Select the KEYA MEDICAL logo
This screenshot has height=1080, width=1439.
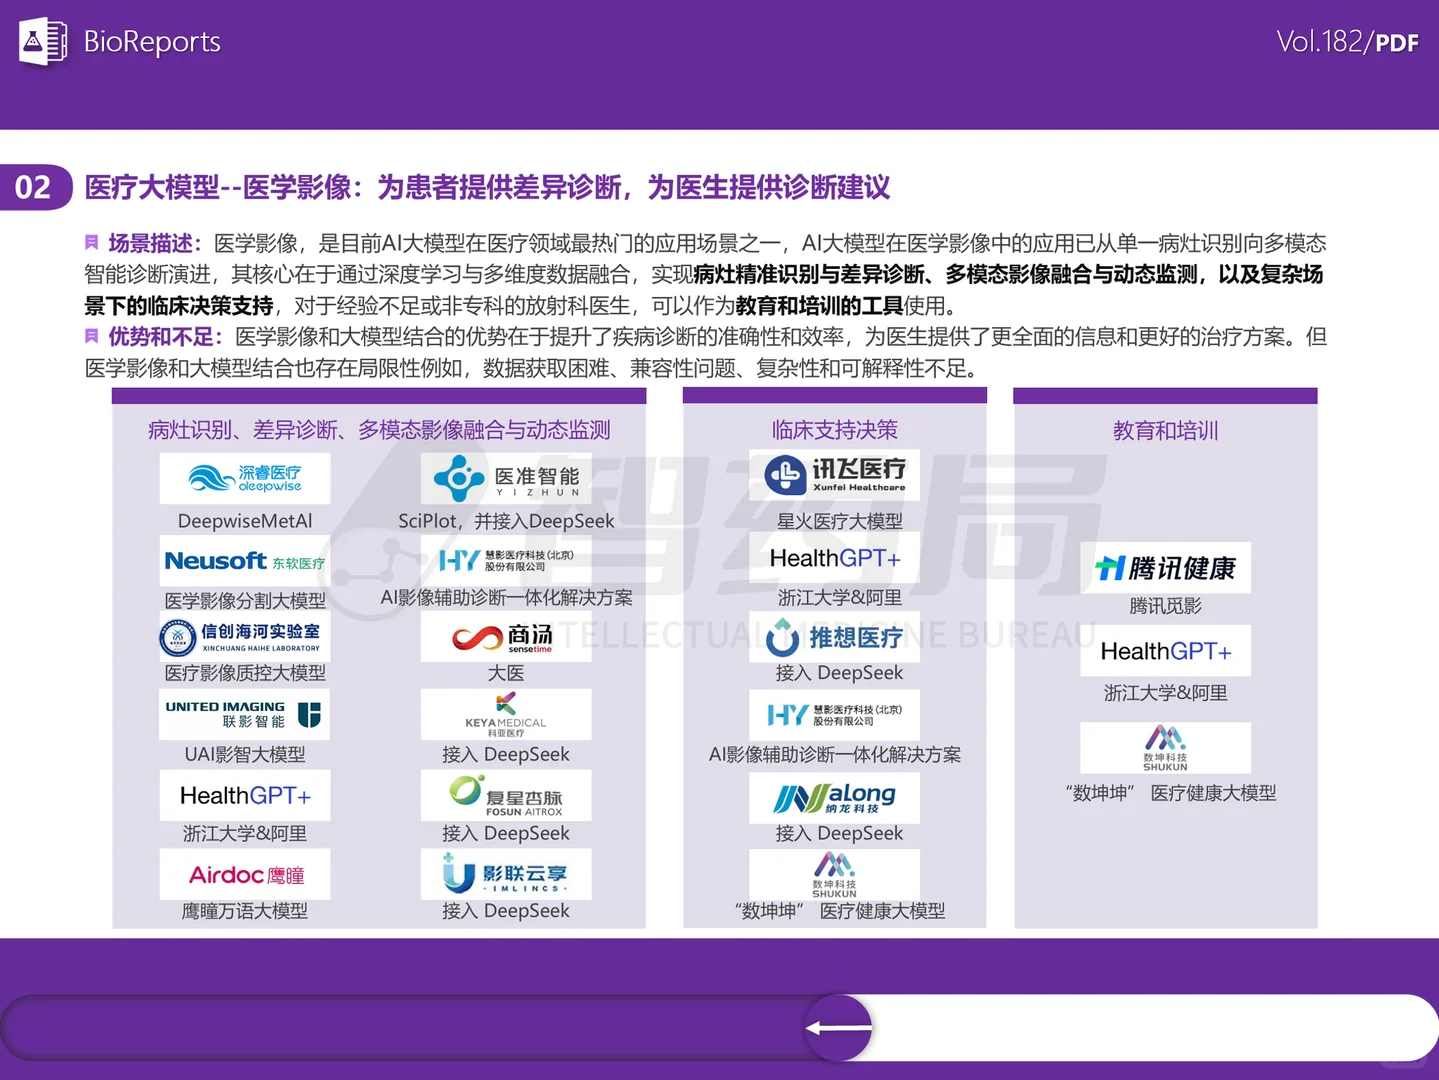[x=505, y=714]
